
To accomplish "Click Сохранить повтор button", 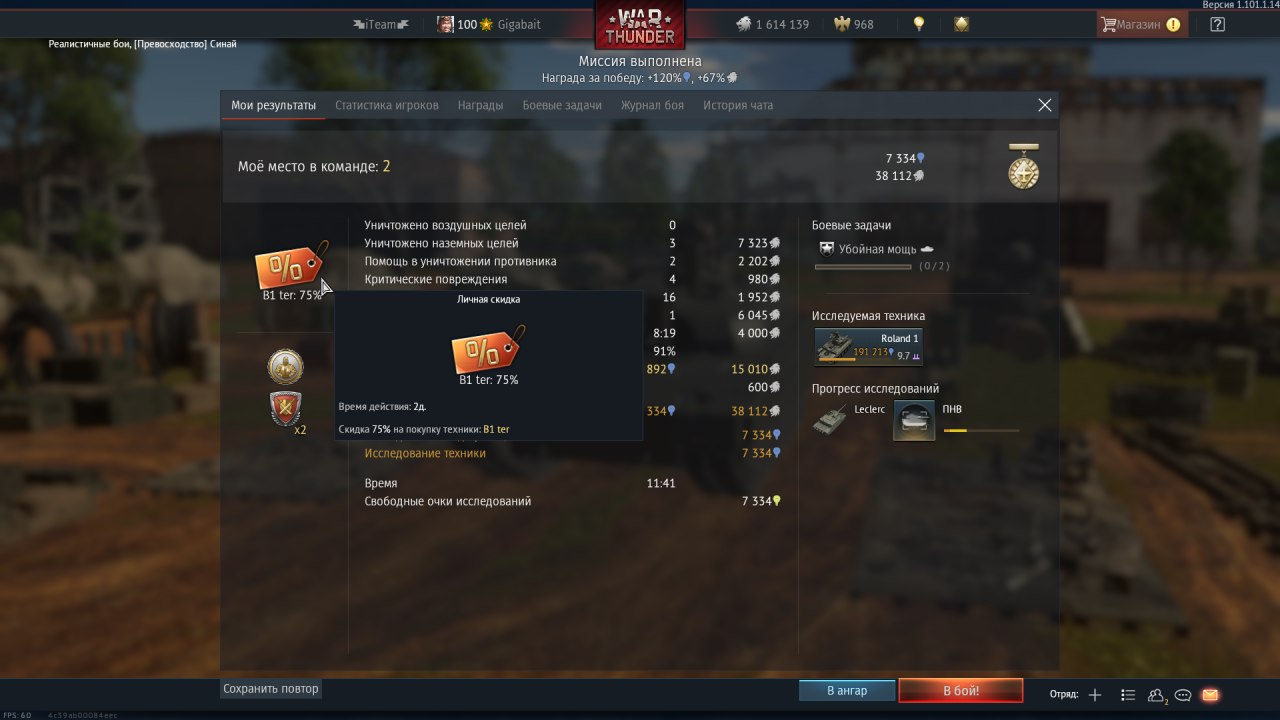I will click(x=271, y=688).
